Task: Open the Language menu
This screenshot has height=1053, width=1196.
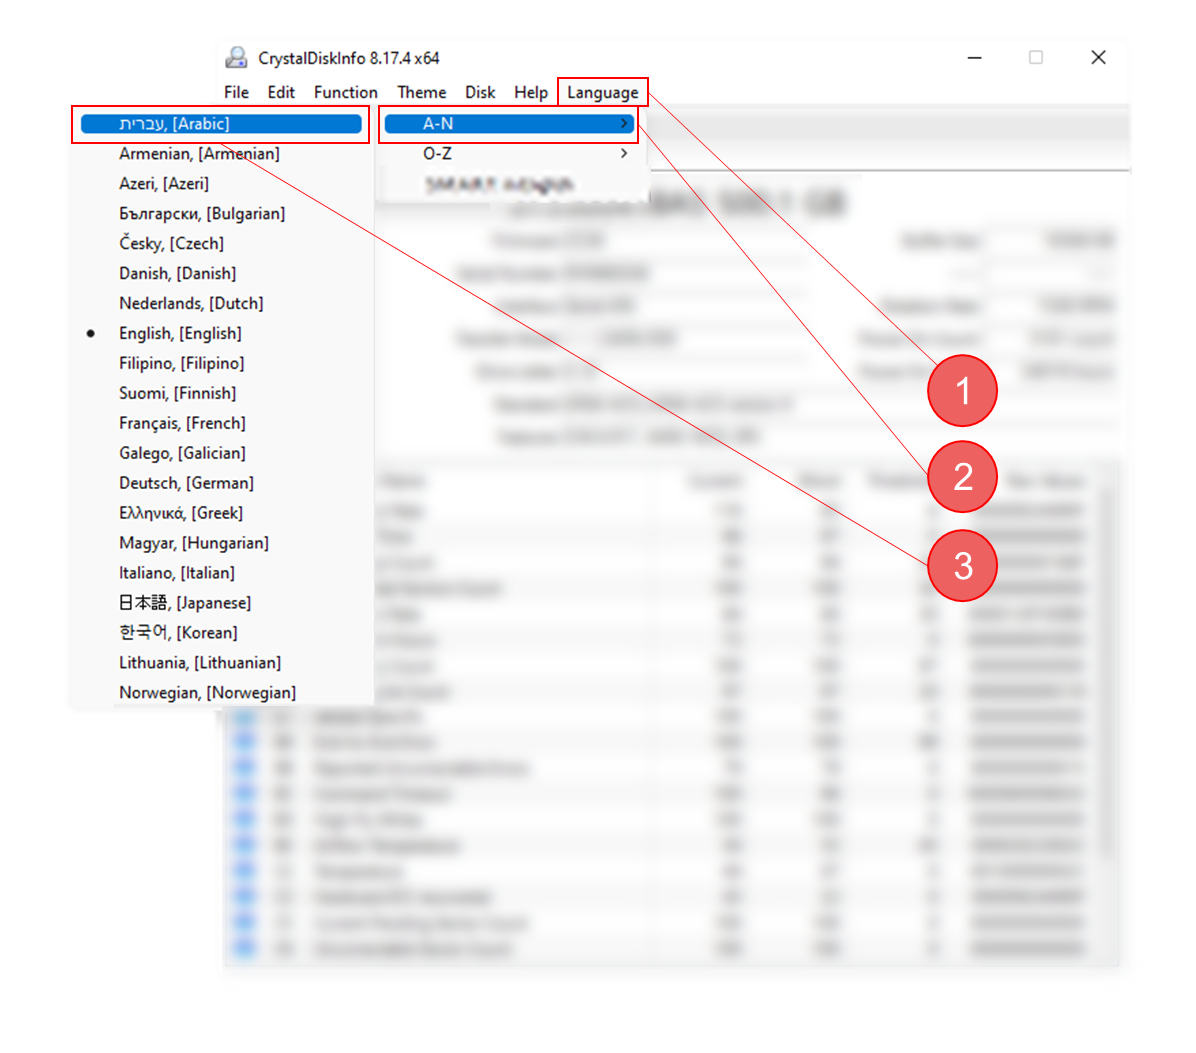Action: point(603,92)
